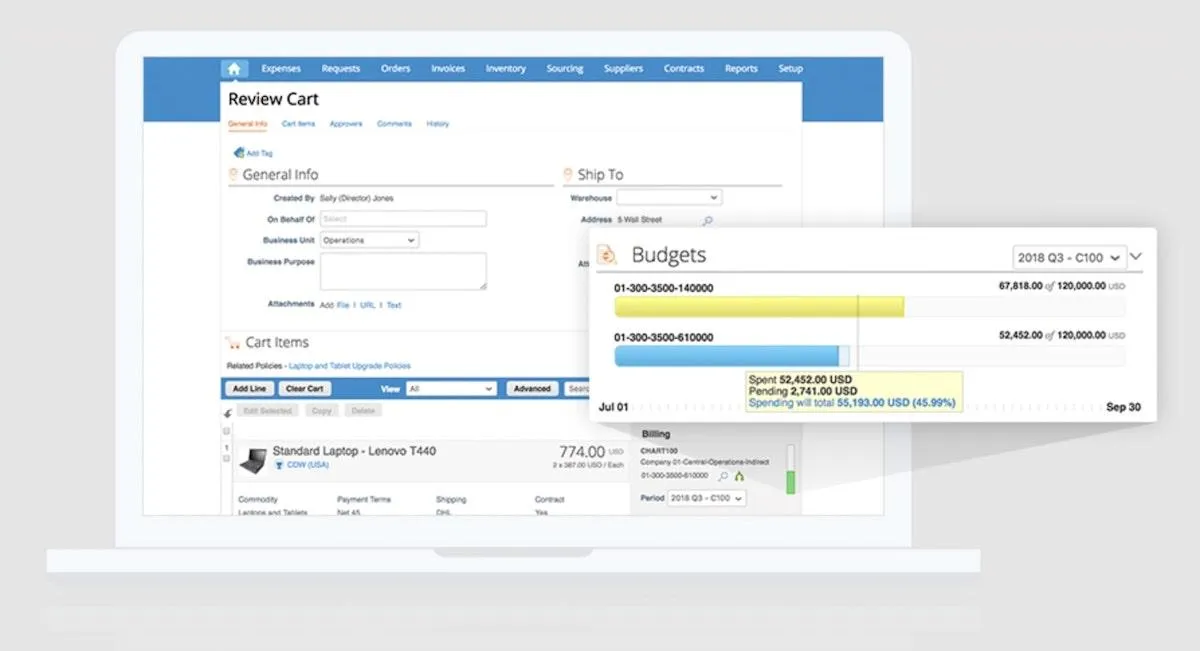Go to the Home icon in navigation bar
Image resolution: width=1200 pixels, height=651 pixels.
[234, 69]
